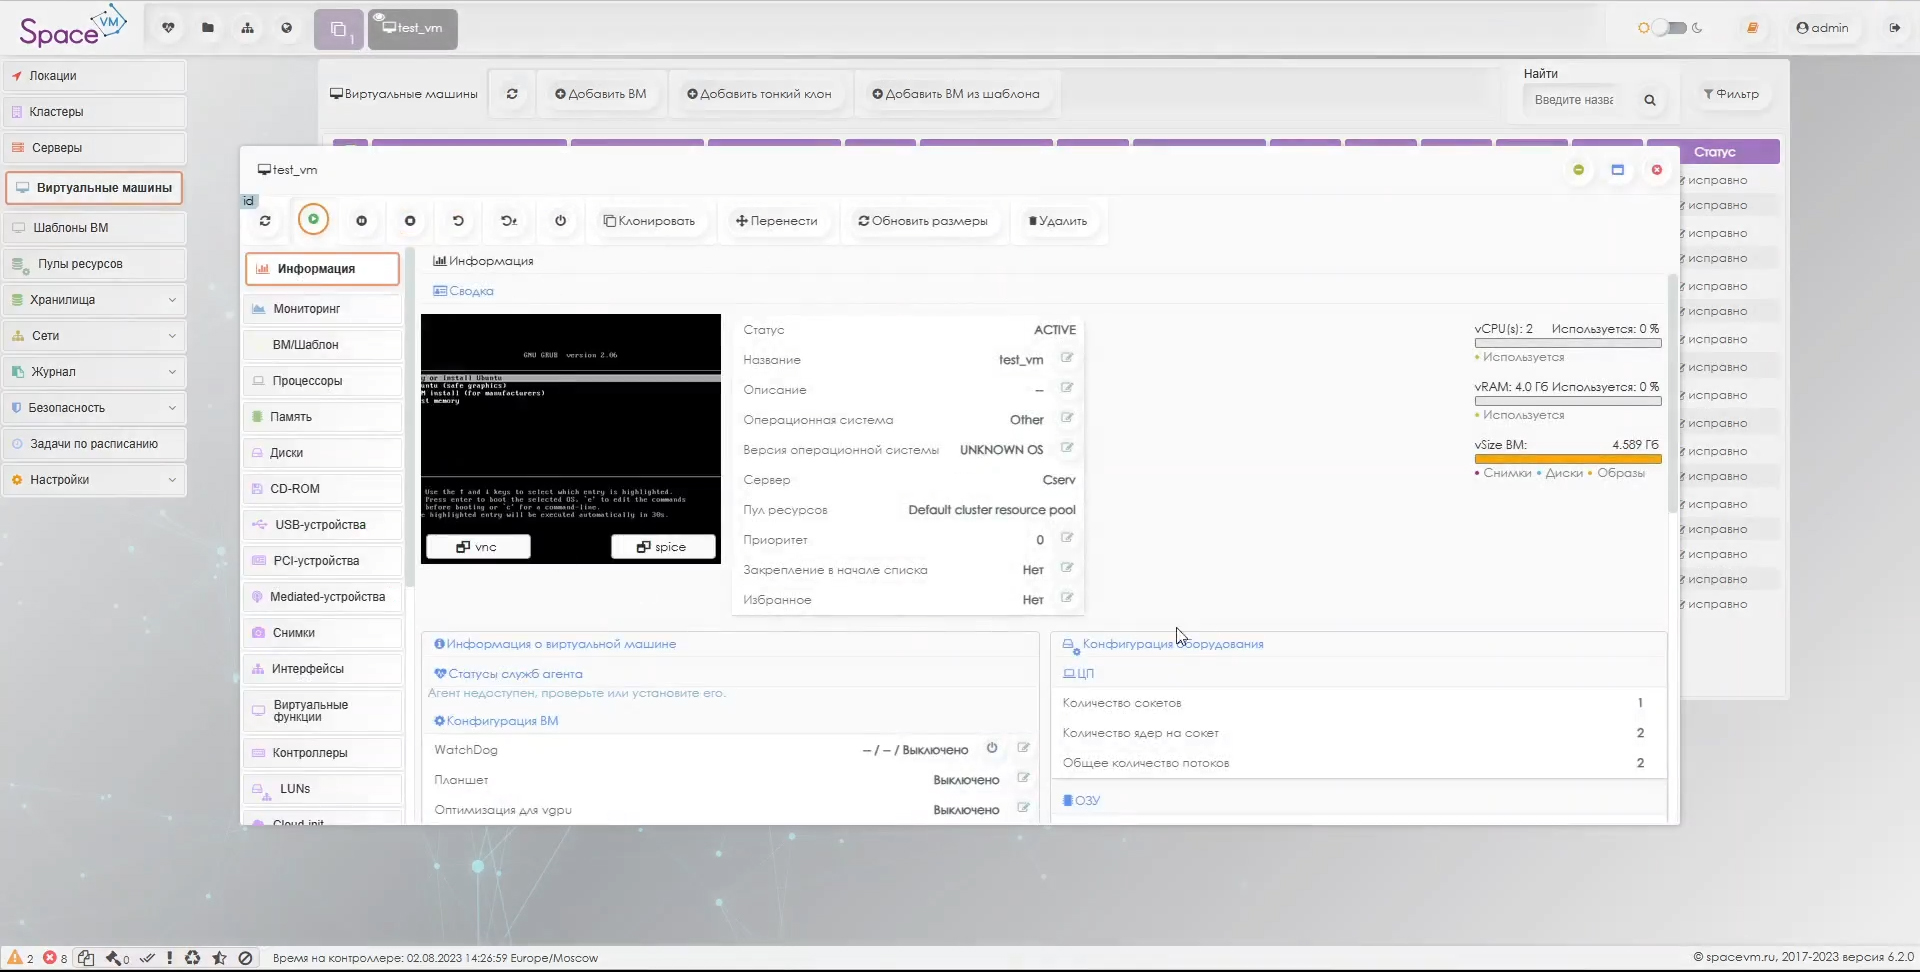
Task: Expand the Networks sidebar section
Action: coord(95,336)
